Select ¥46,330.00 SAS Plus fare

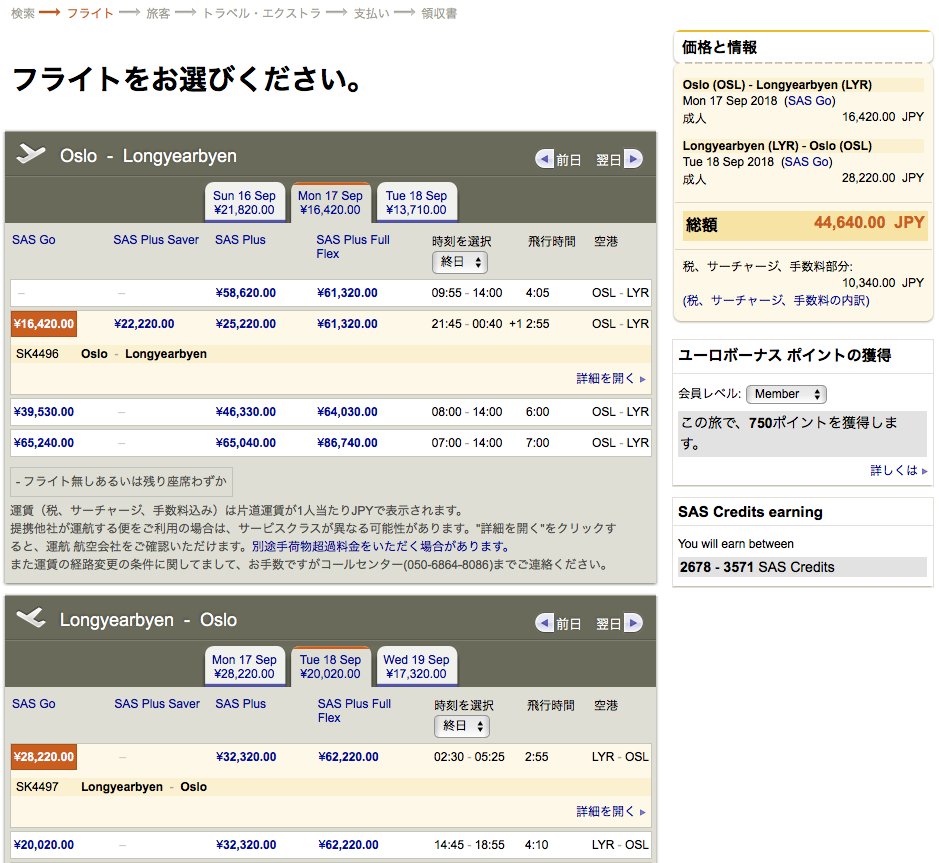point(246,412)
